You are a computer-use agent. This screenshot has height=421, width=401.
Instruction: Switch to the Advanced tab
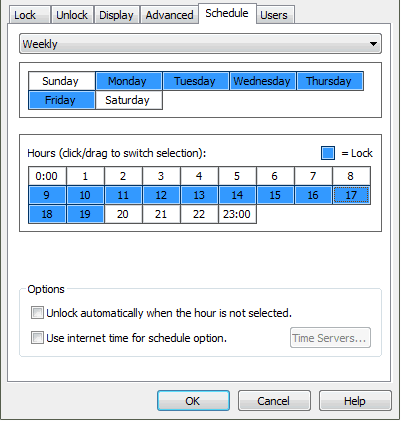click(x=169, y=15)
